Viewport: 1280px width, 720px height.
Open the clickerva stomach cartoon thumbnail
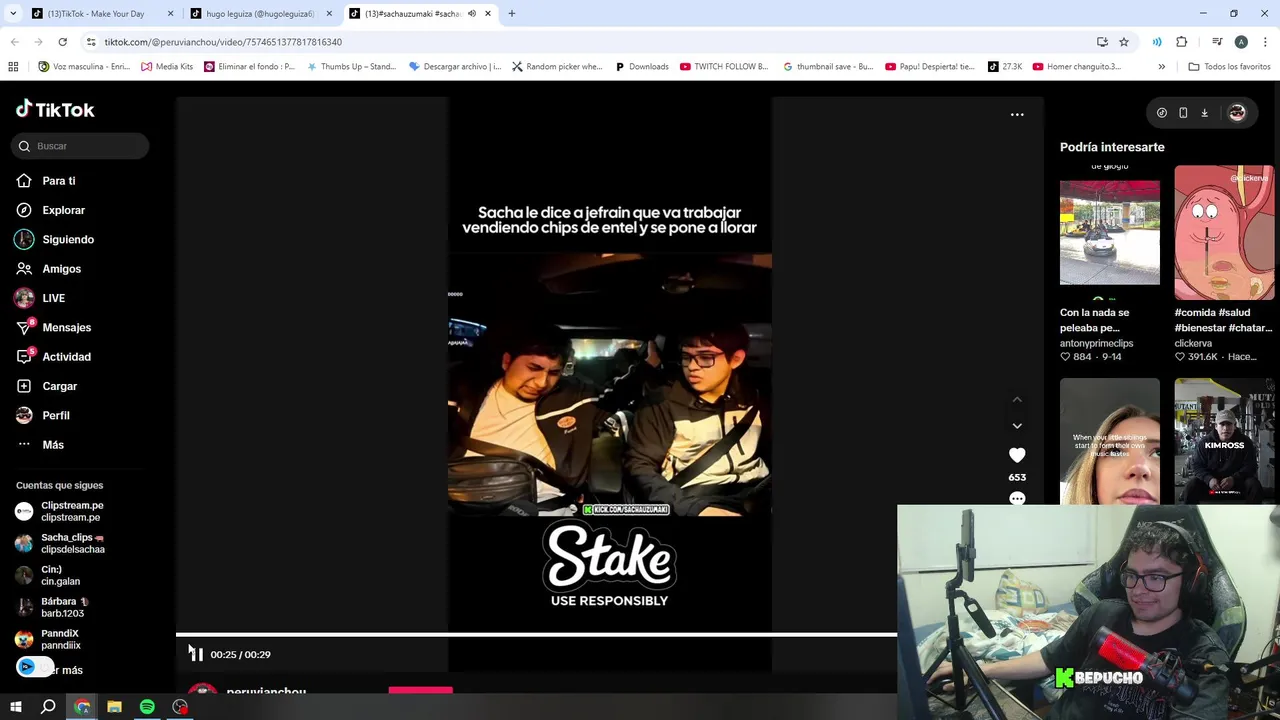[1224, 232]
